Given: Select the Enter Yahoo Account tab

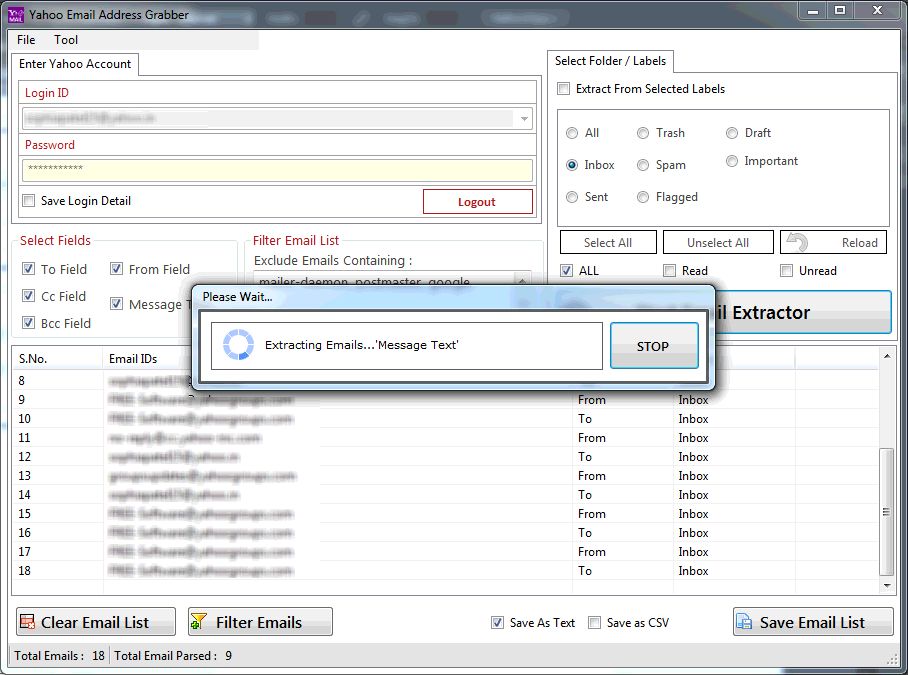Looking at the screenshot, I should 75,64.
